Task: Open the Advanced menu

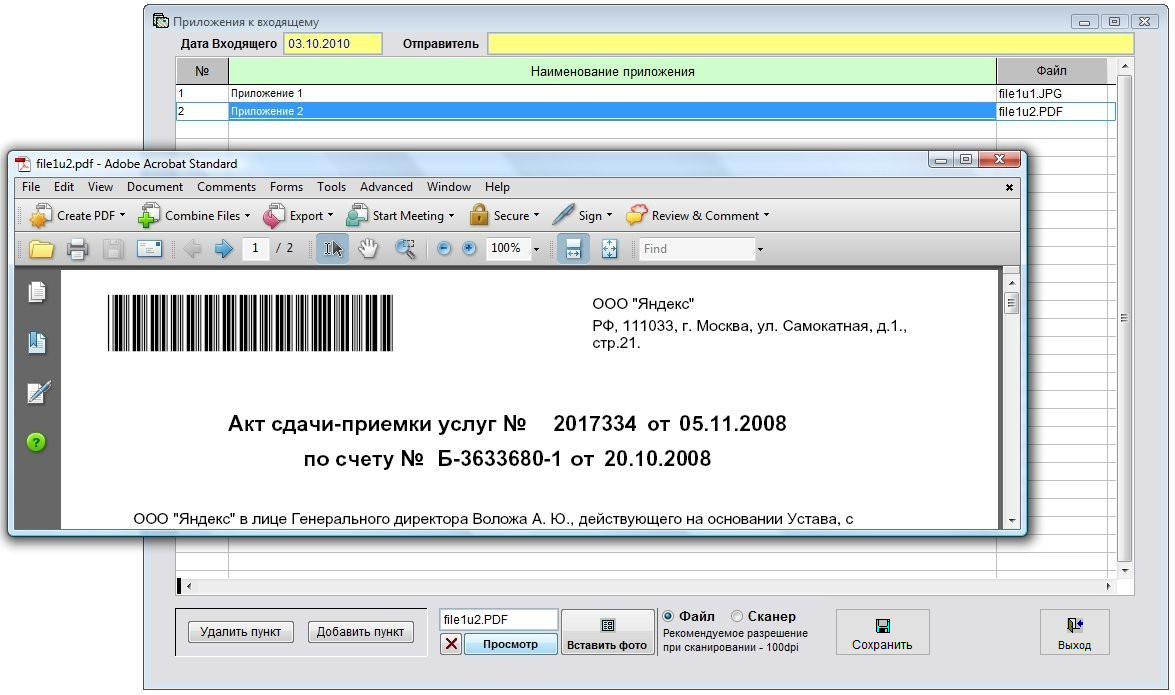Action: coord(386,187)
